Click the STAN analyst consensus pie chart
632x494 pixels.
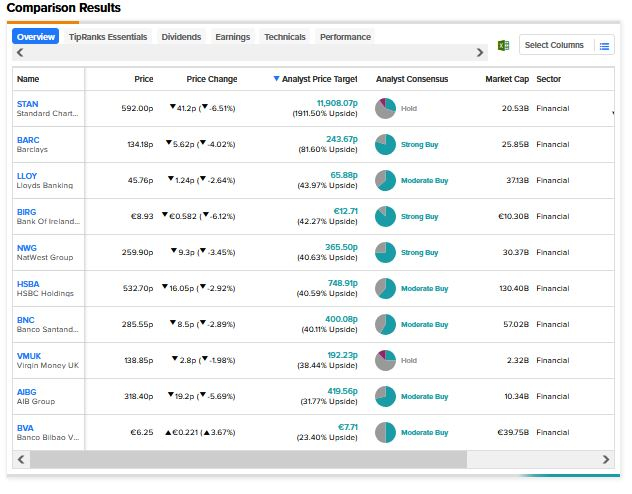pyautogui.click(x=385, y=108)
